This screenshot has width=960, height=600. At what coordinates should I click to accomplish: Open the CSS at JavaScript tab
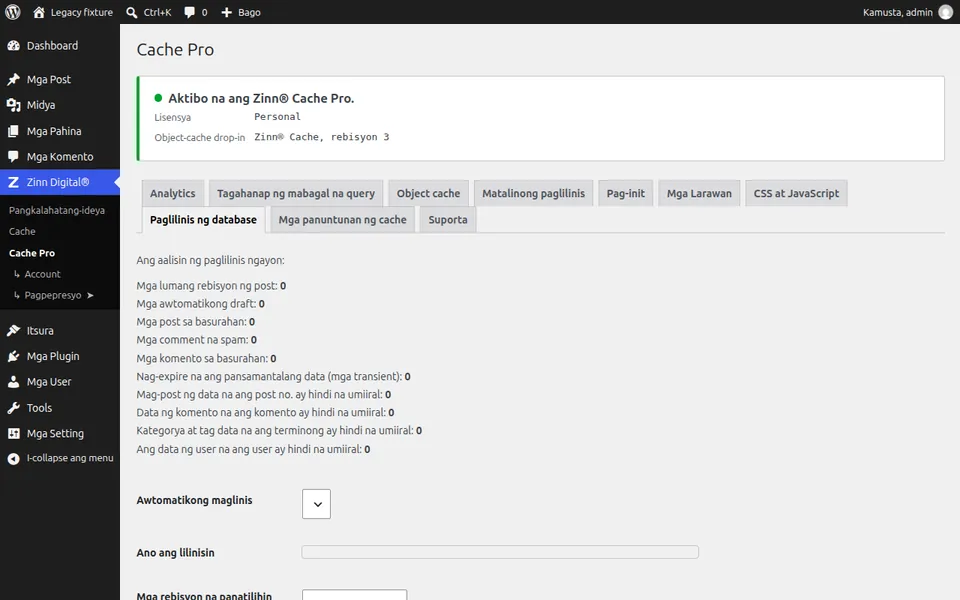click(x=797, y=193)
